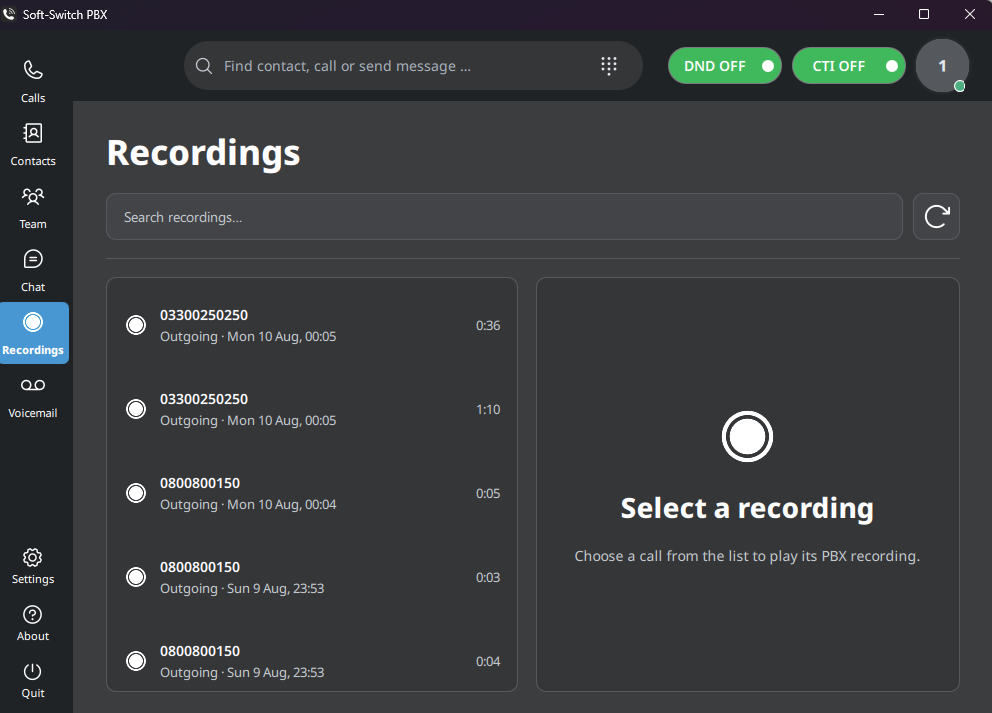Click the 0:05 duration value
Viewport: 992px width, 713px height.
[488, 493]
